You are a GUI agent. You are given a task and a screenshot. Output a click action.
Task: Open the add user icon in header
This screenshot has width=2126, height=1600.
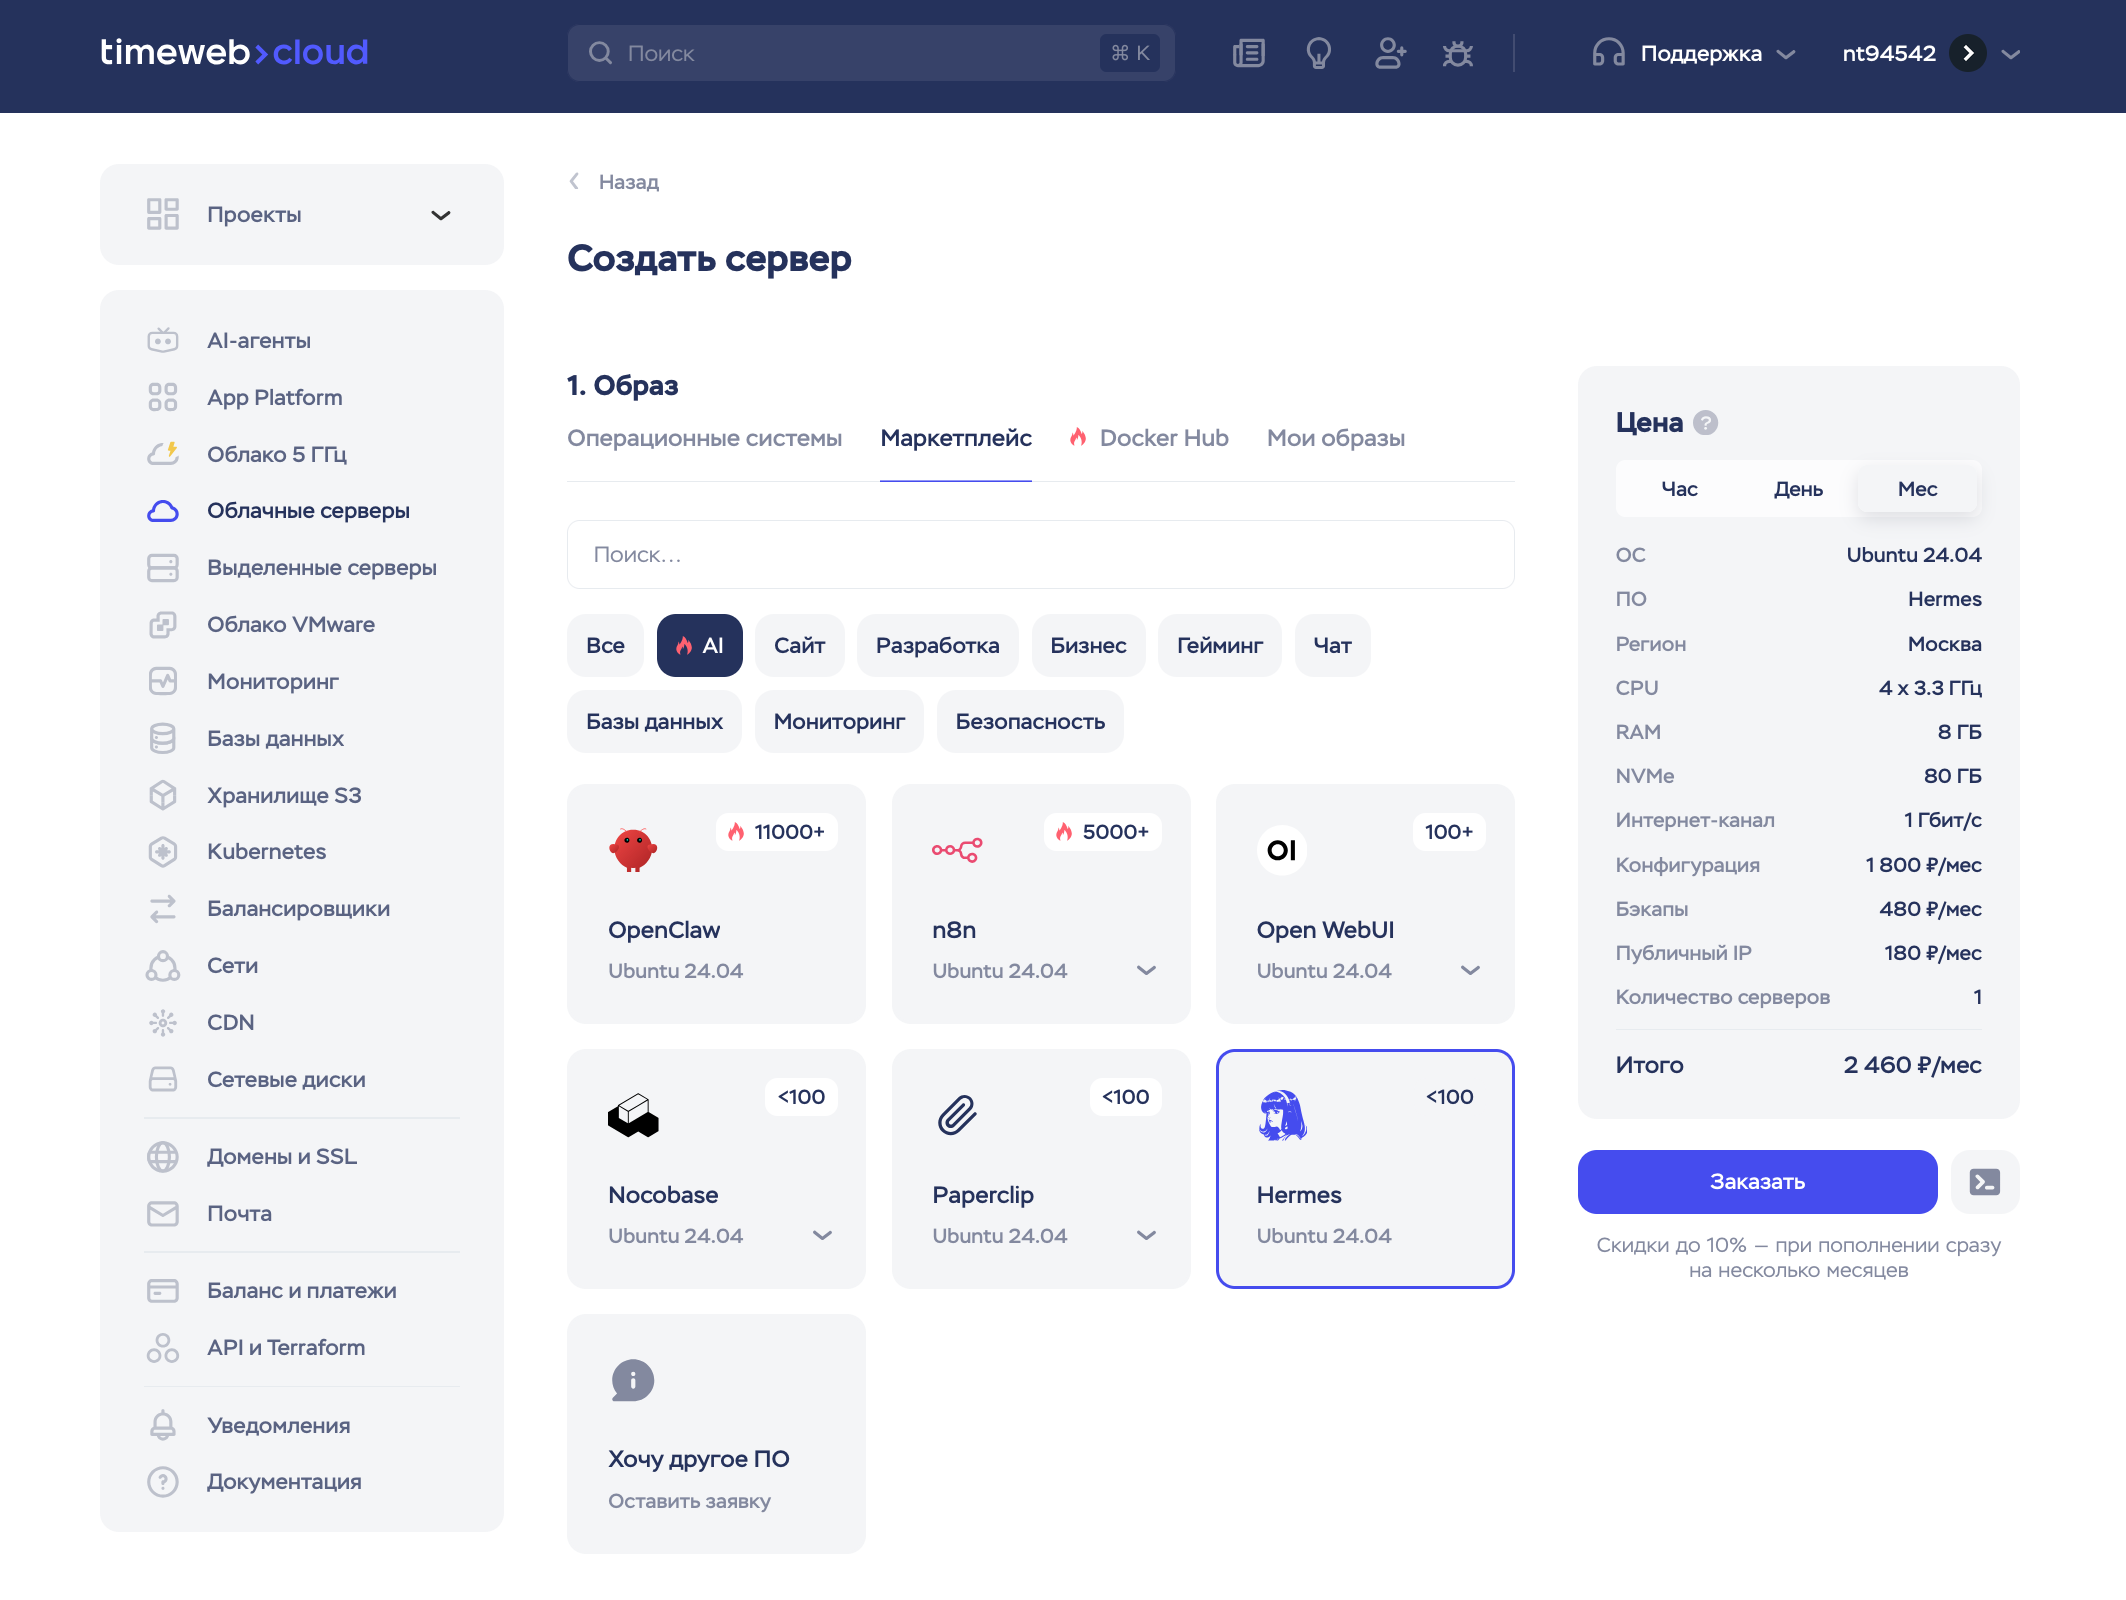[1390, 53]
